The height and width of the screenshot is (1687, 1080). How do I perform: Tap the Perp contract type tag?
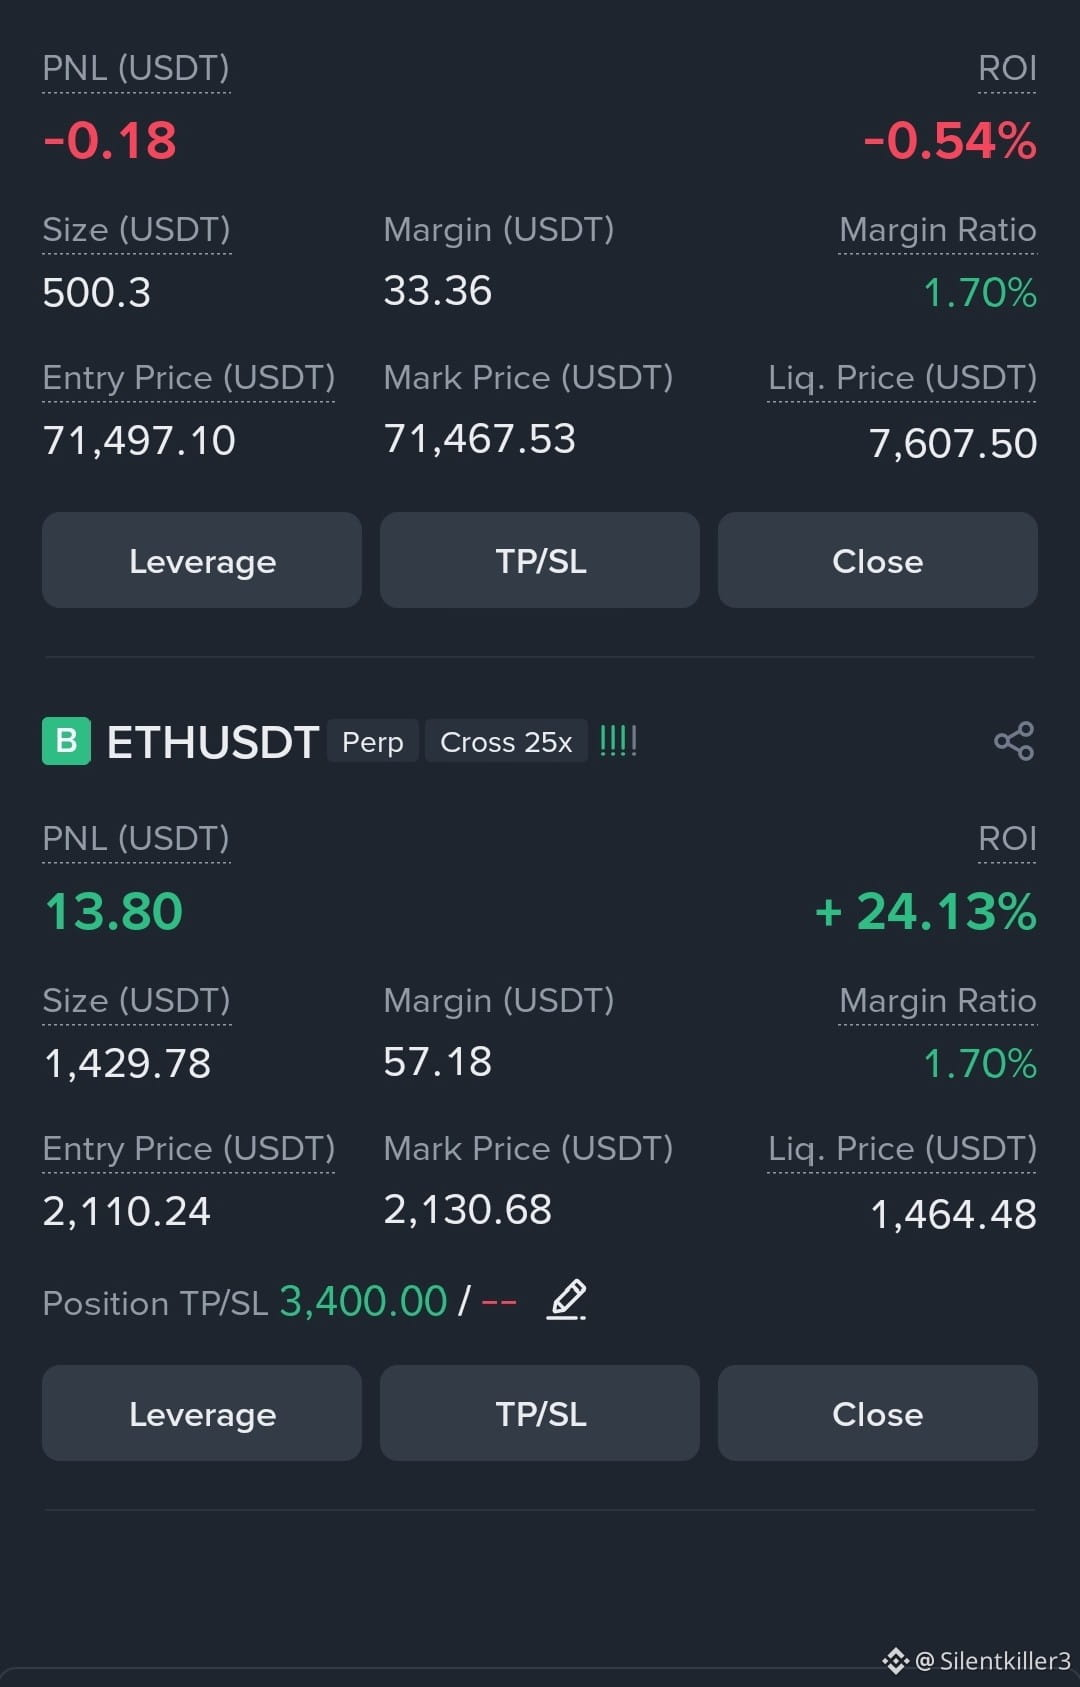(373, 742)
